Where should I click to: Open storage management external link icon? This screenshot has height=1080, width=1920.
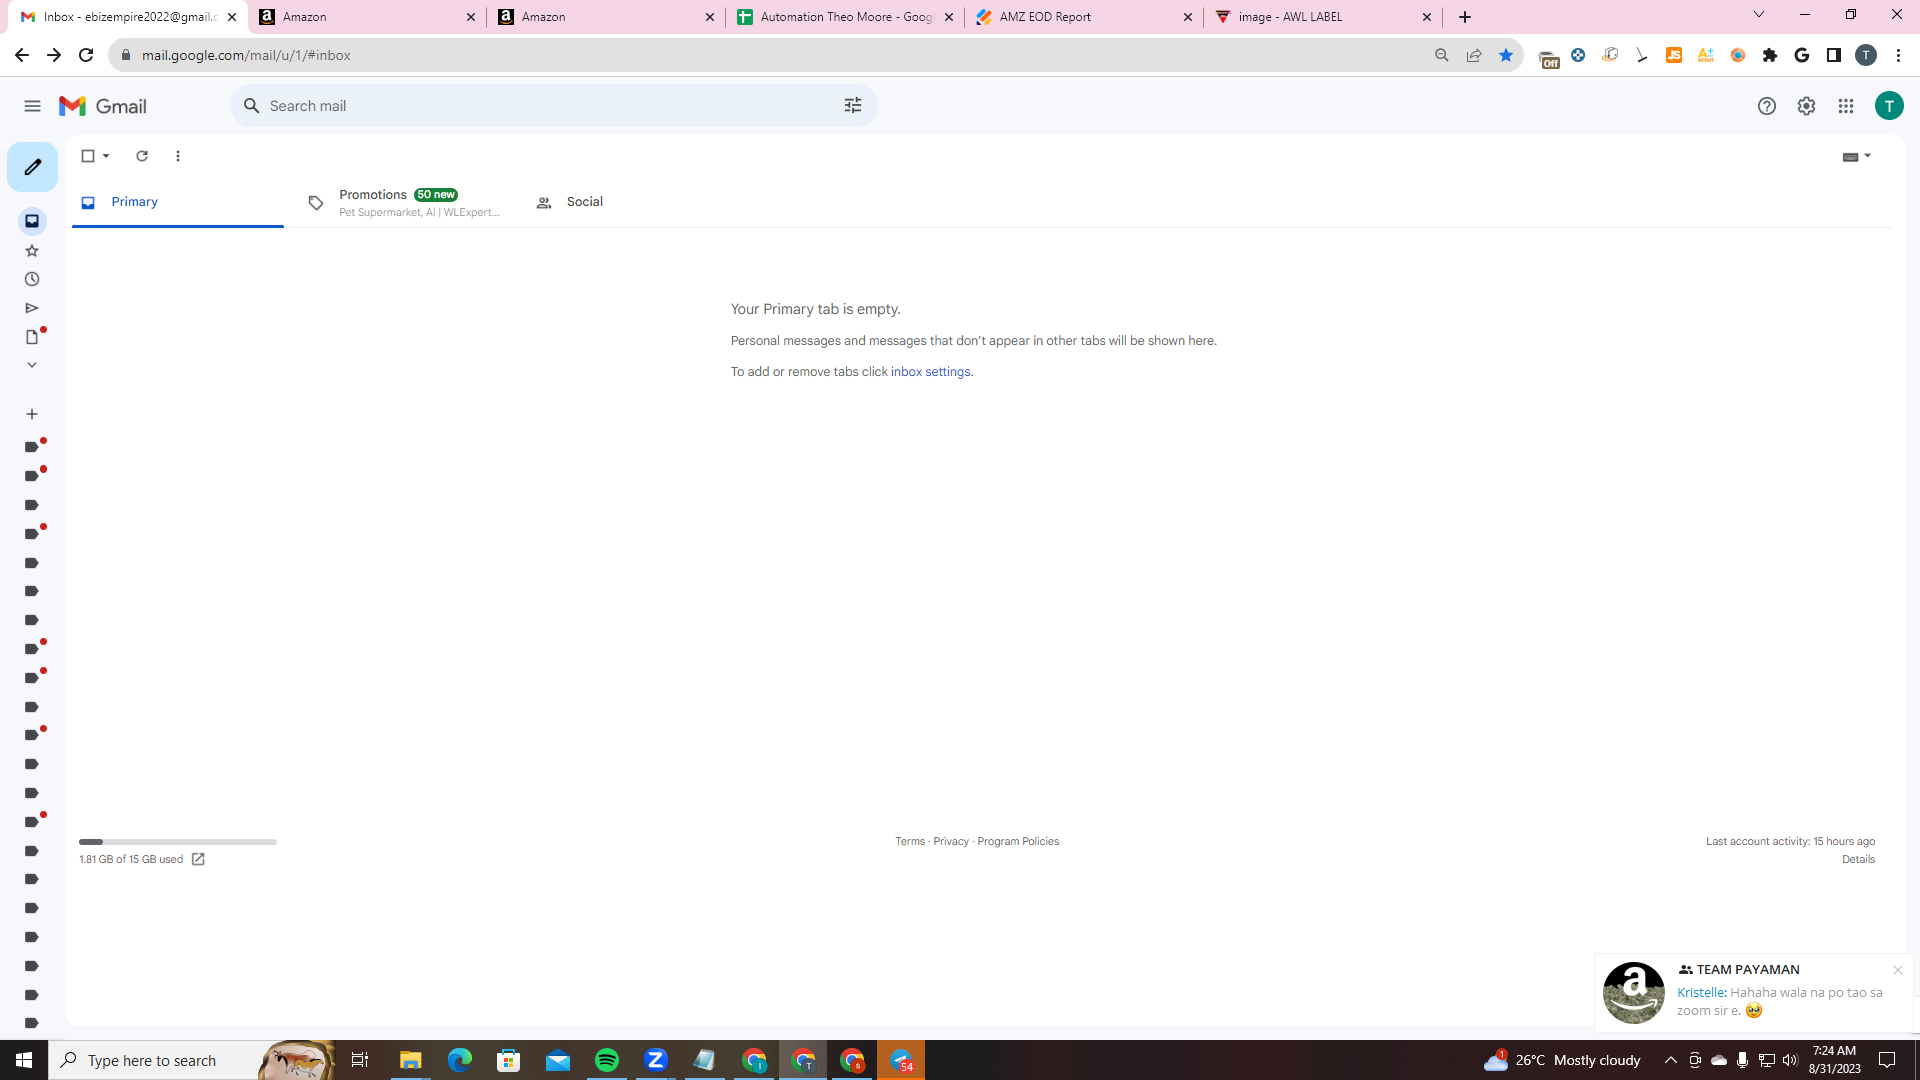tap(198, 860)
